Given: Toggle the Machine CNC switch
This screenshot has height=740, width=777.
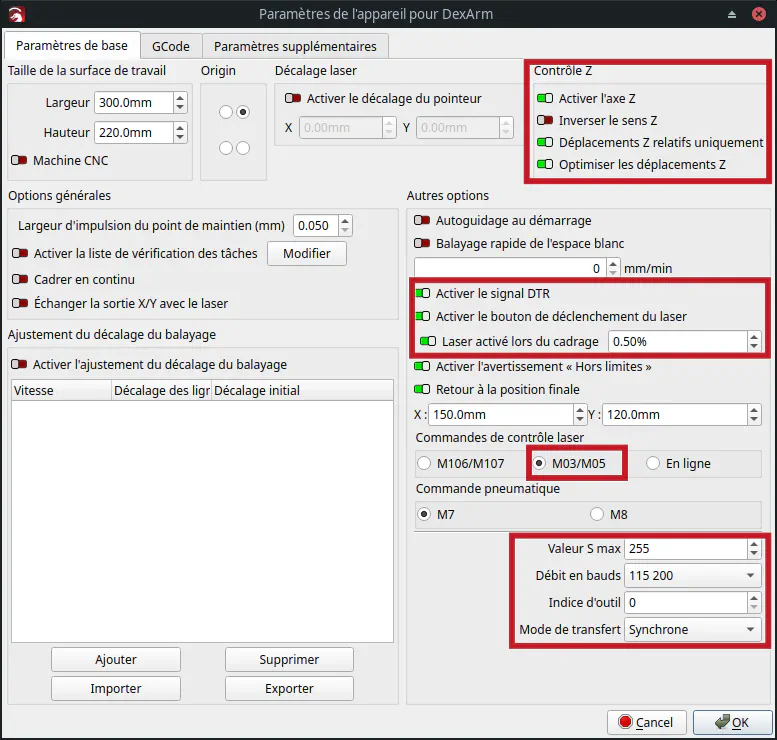Looking at the screenshot, I should click(19, 161).
